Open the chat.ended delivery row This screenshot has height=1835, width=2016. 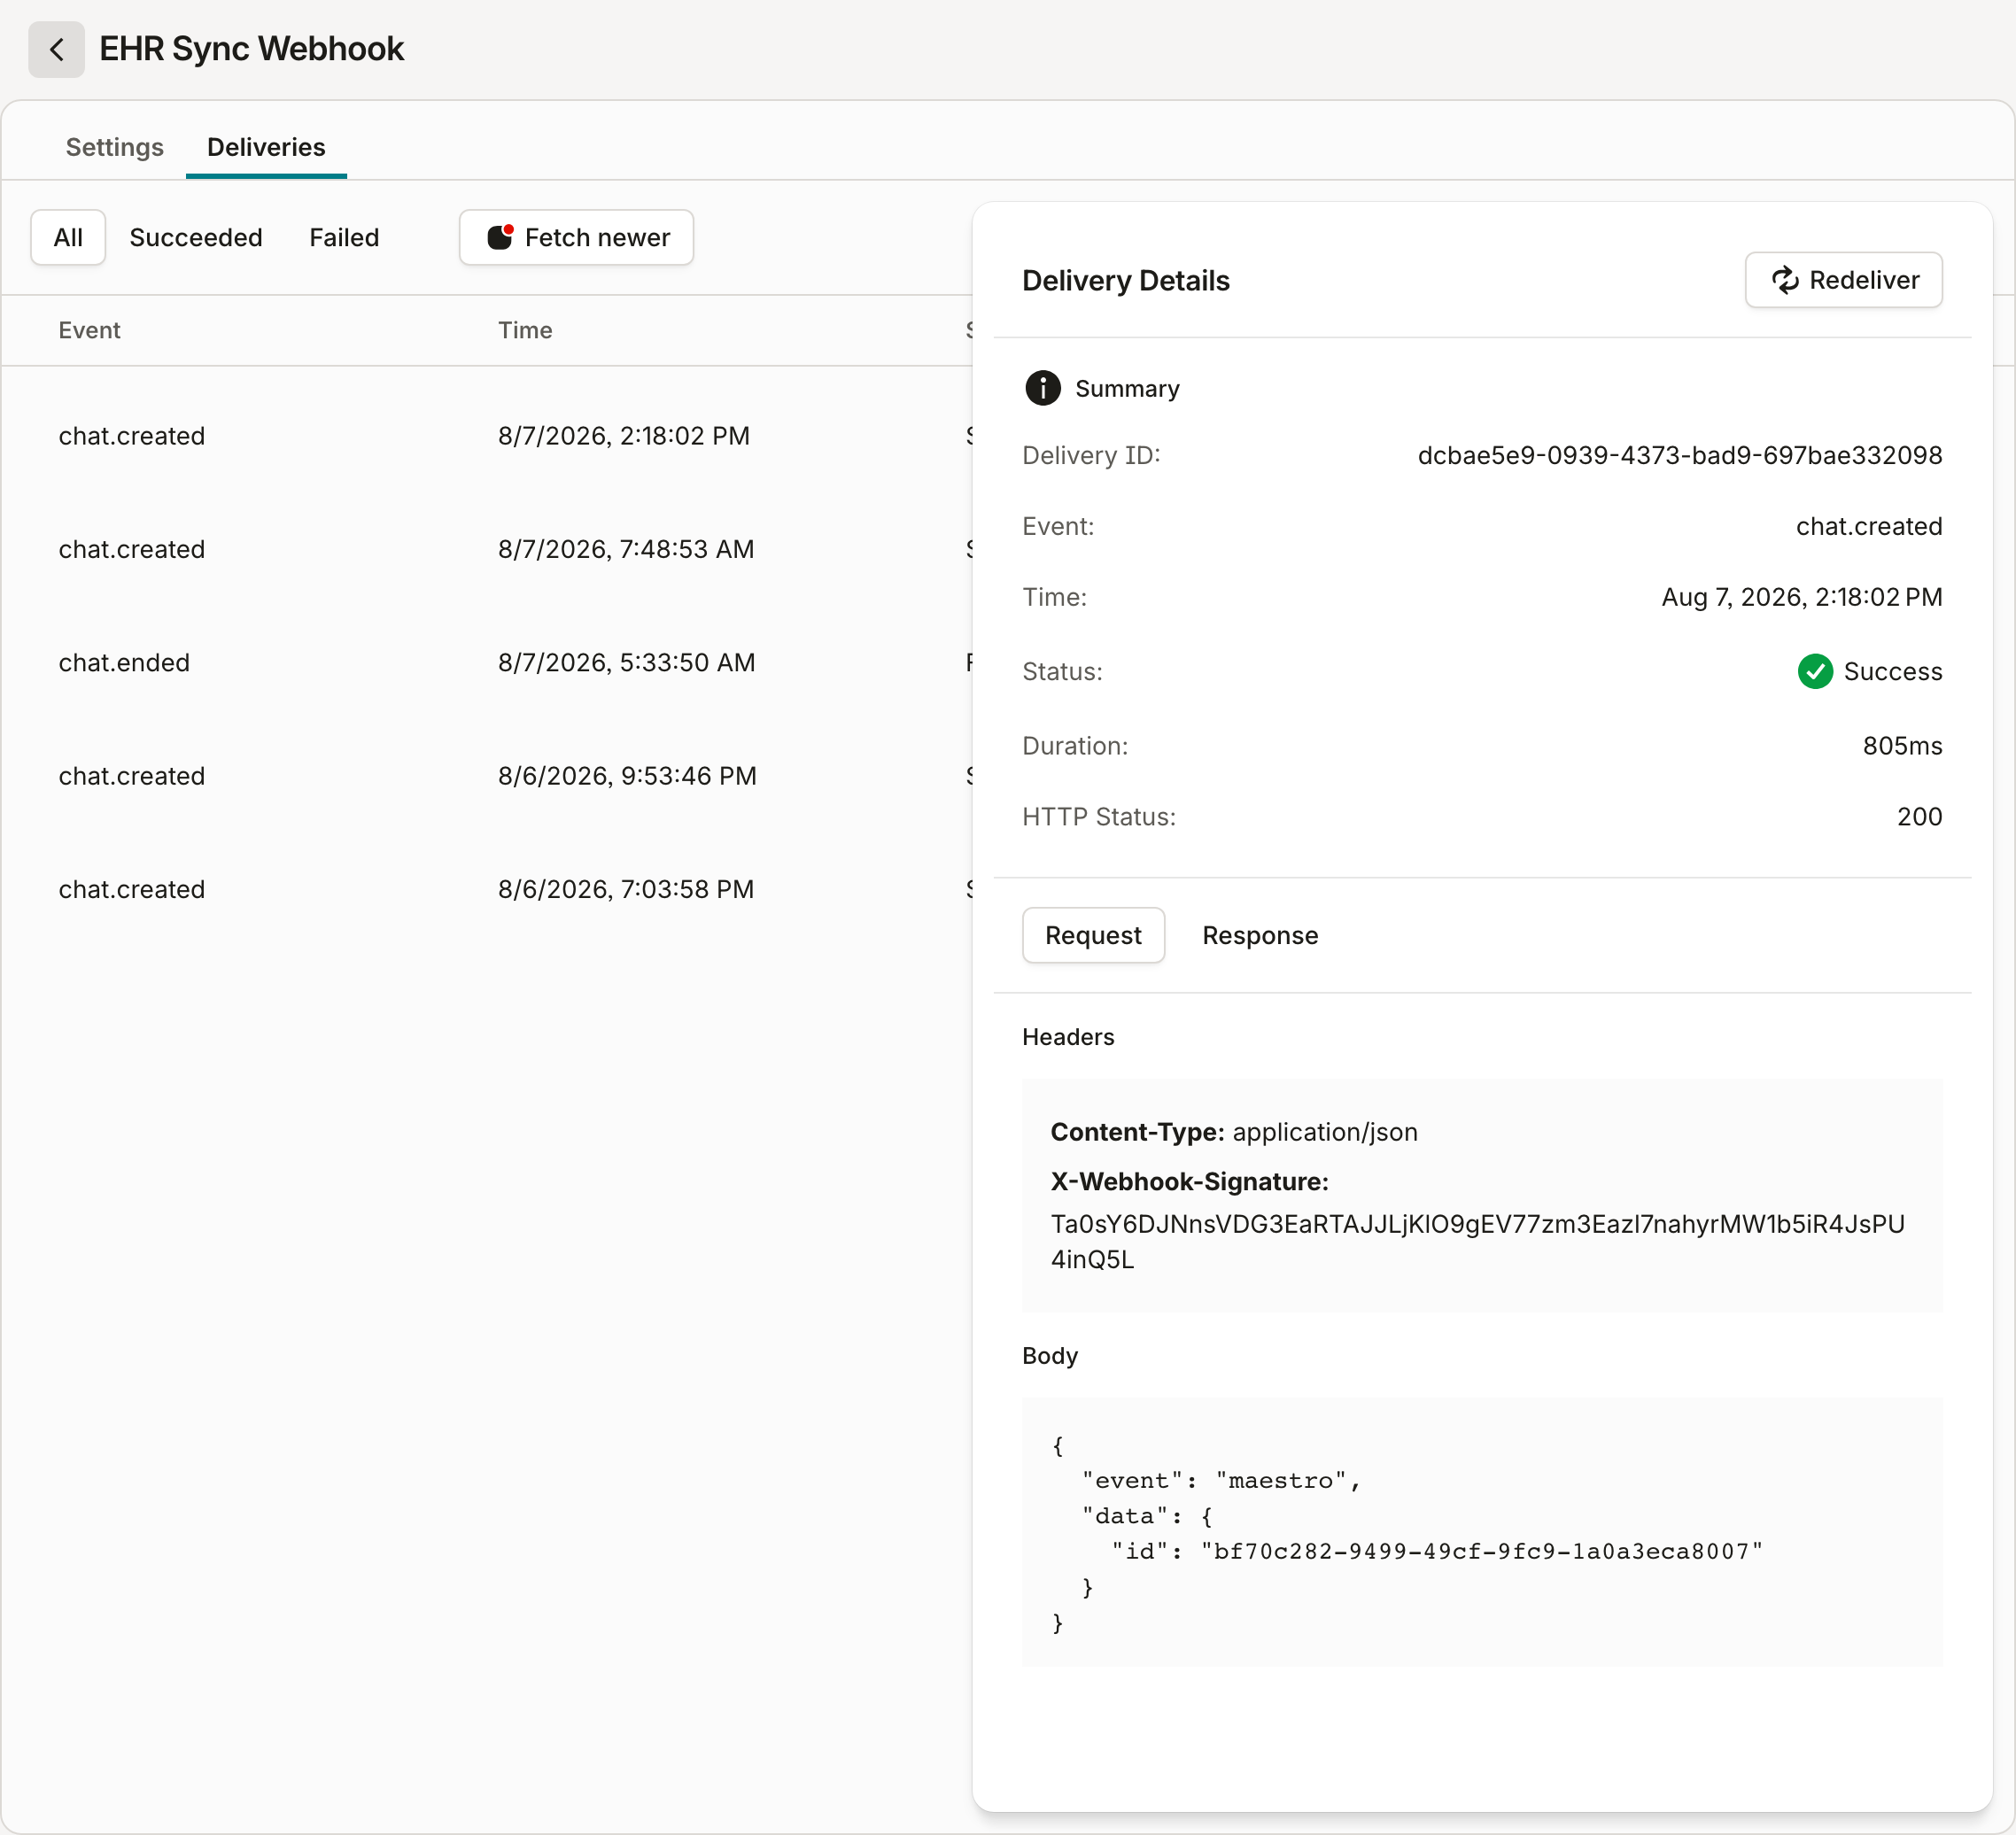(x=487, y=662)
